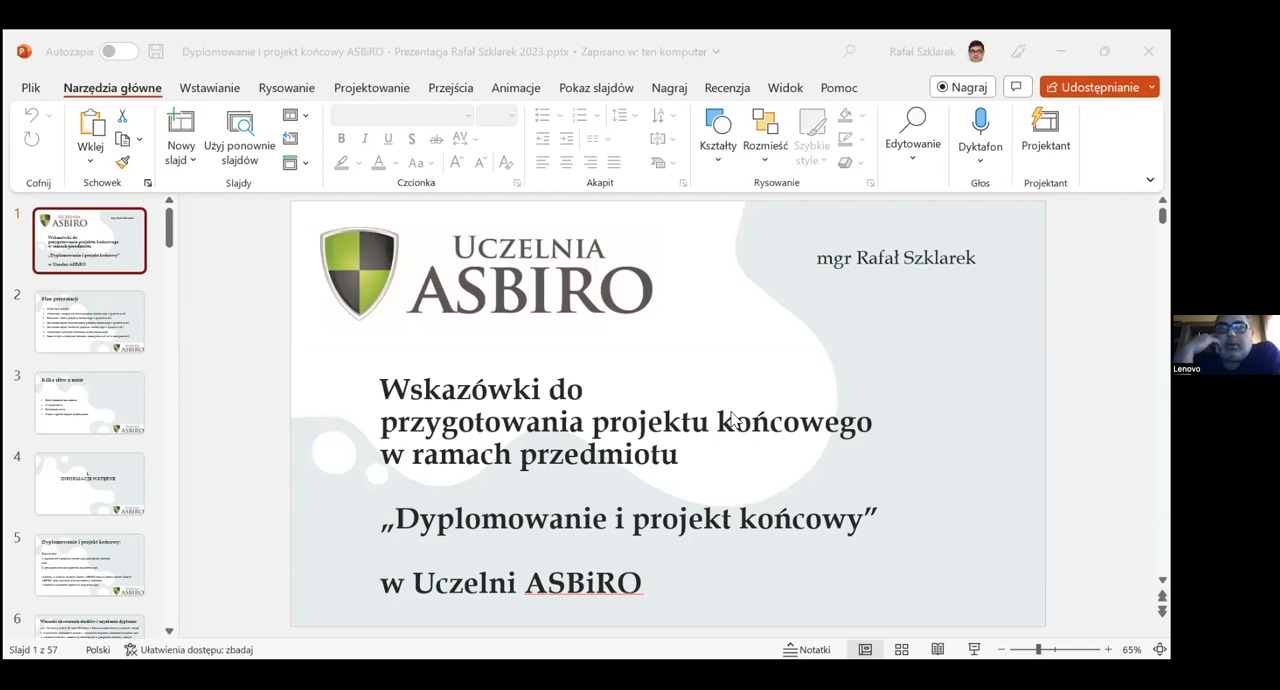Switch to the Projektowanie tab
1280x690 pixels.
(x=372, y=88)
